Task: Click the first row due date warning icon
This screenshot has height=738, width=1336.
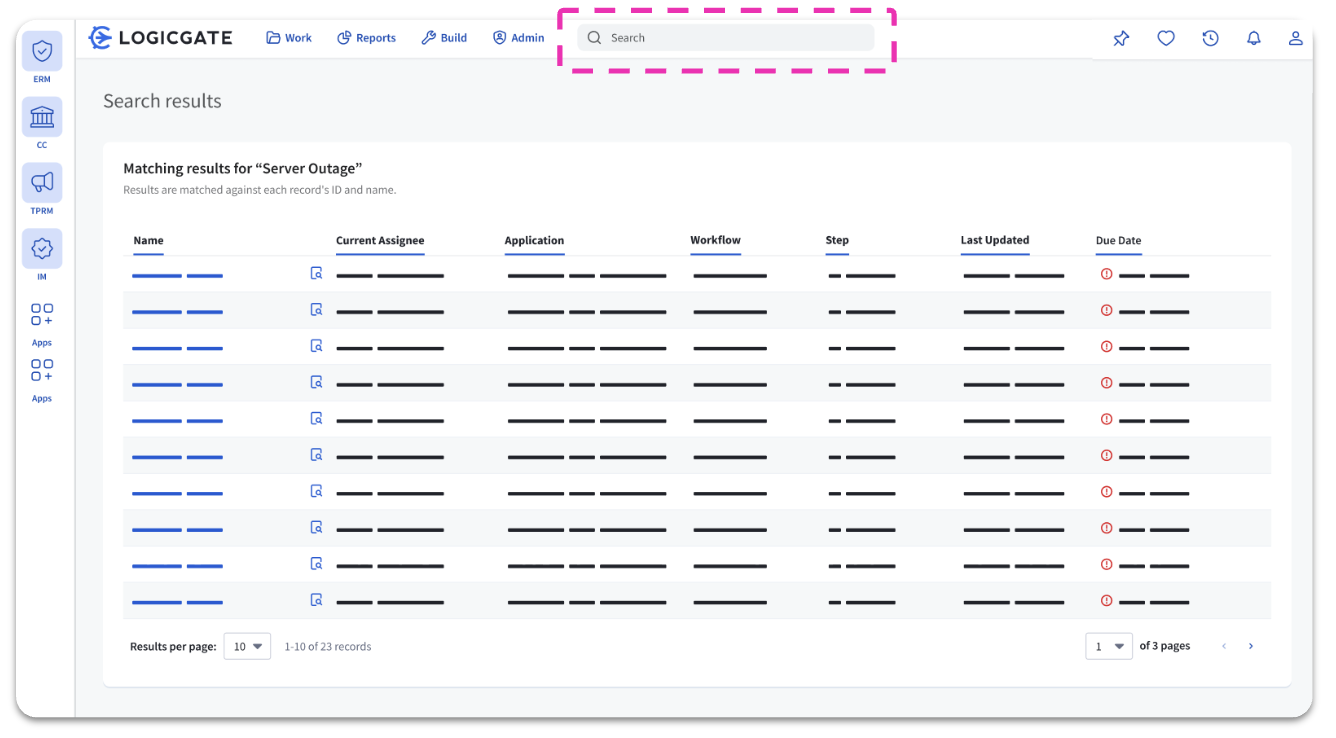Action: [x=1106, y=274]
